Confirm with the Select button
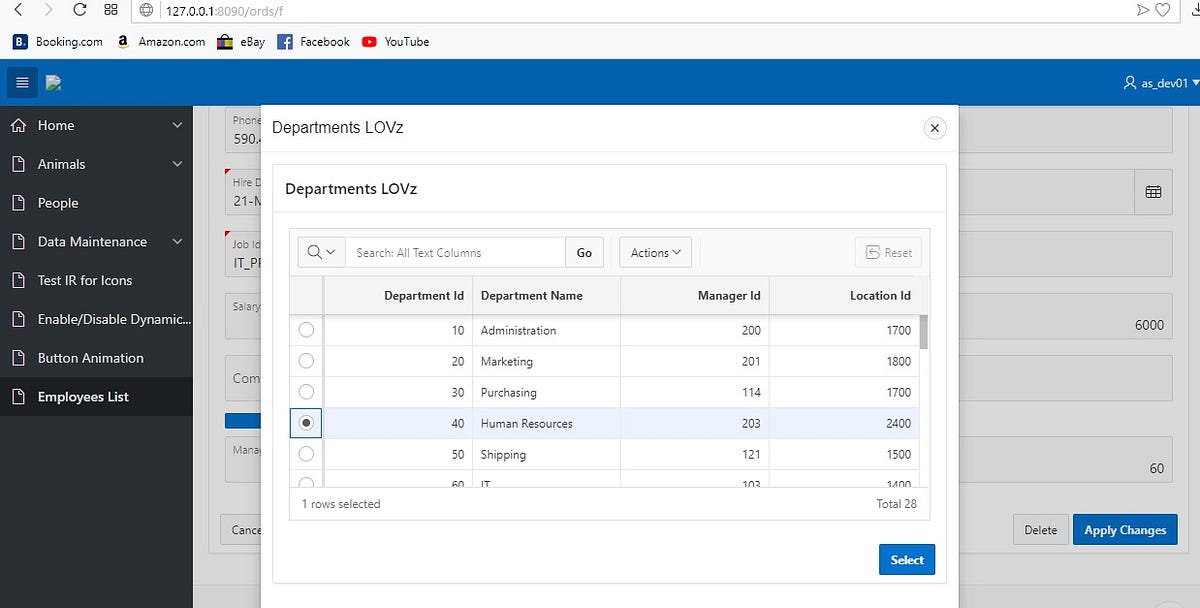The image size is (1200, 608). (906, 559)
